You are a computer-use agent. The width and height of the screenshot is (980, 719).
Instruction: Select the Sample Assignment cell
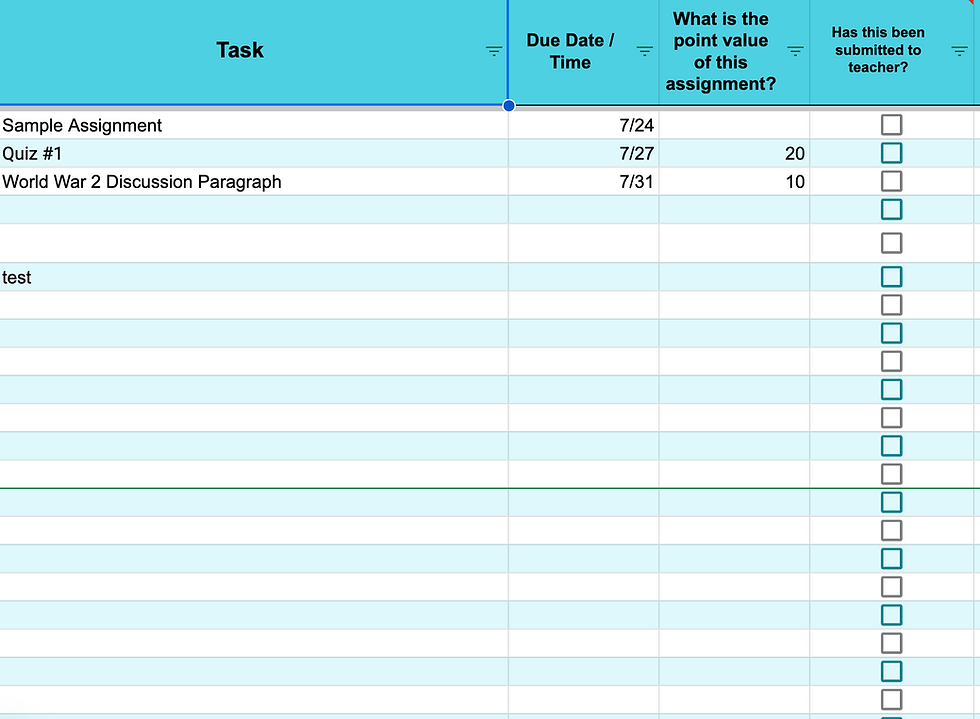[254, 125]
